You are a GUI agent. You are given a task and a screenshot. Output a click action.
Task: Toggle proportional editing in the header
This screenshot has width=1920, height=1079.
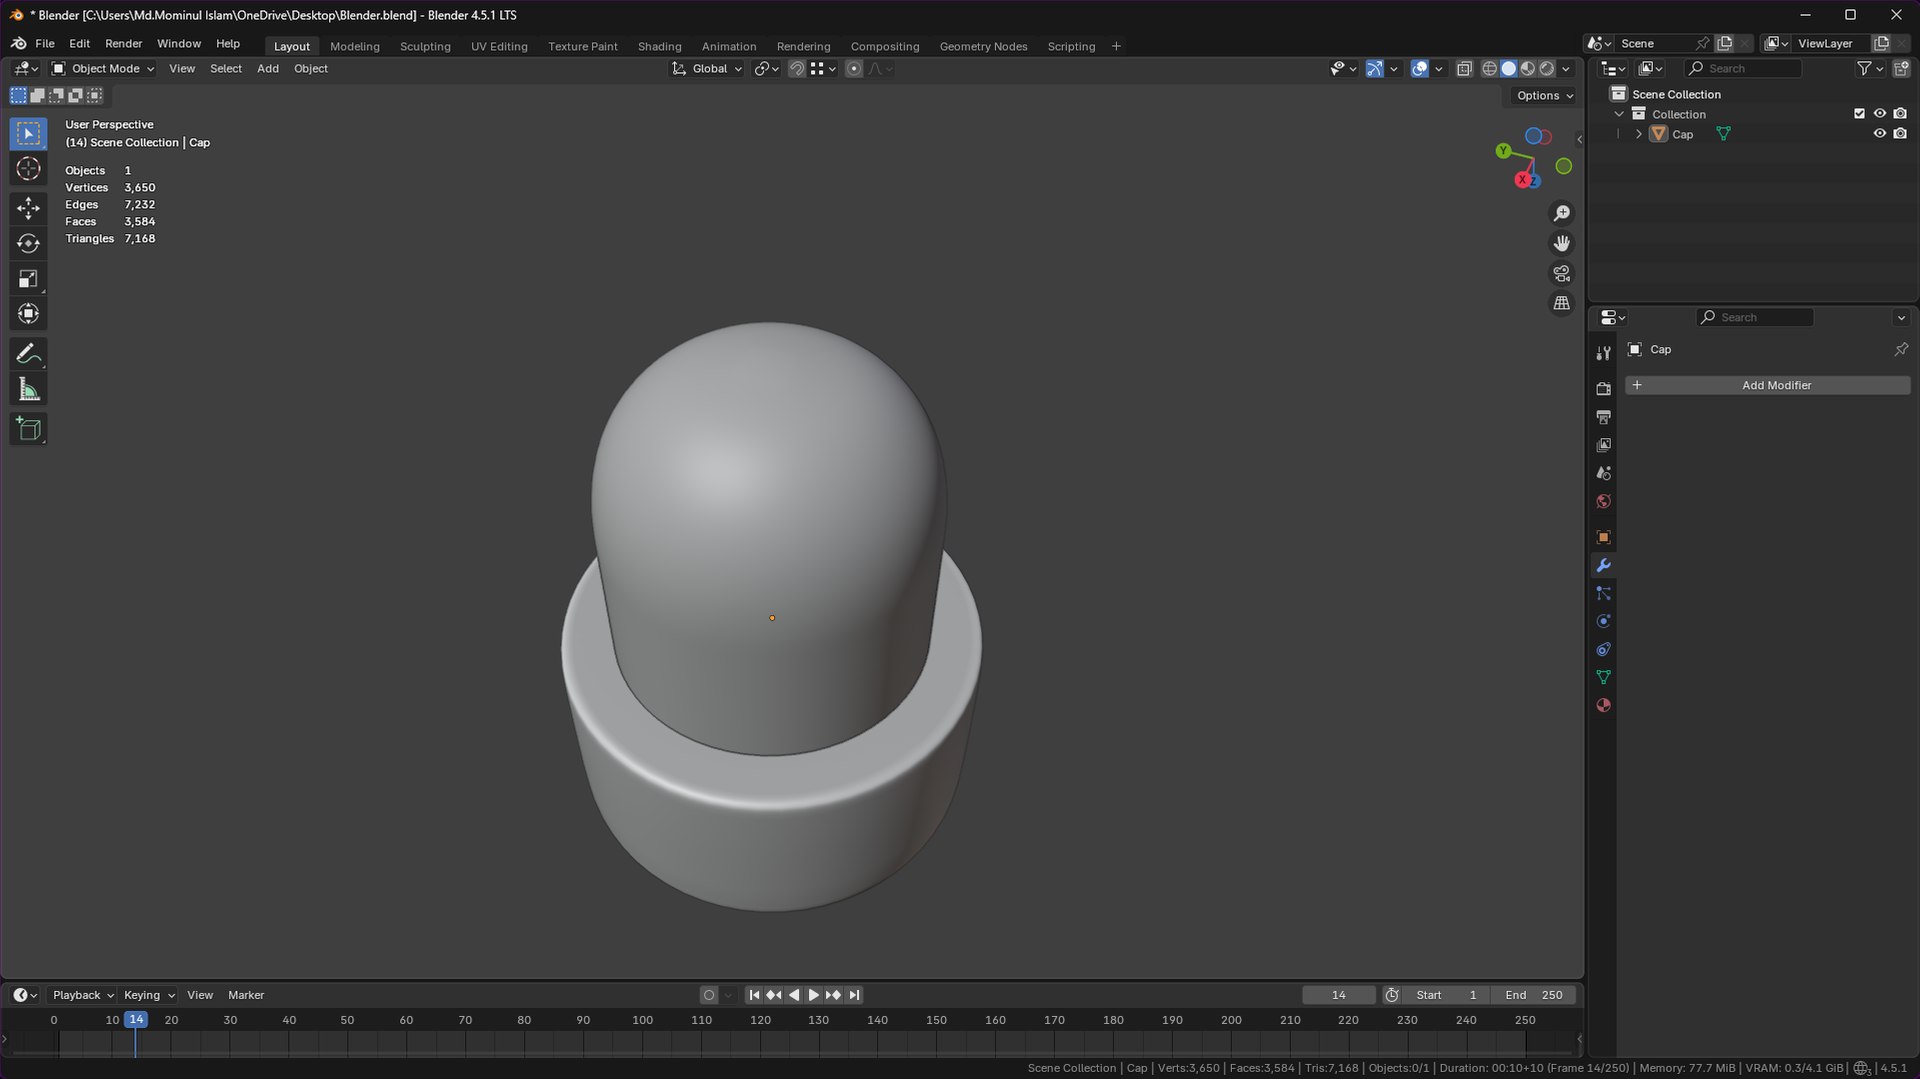(853, 69)
